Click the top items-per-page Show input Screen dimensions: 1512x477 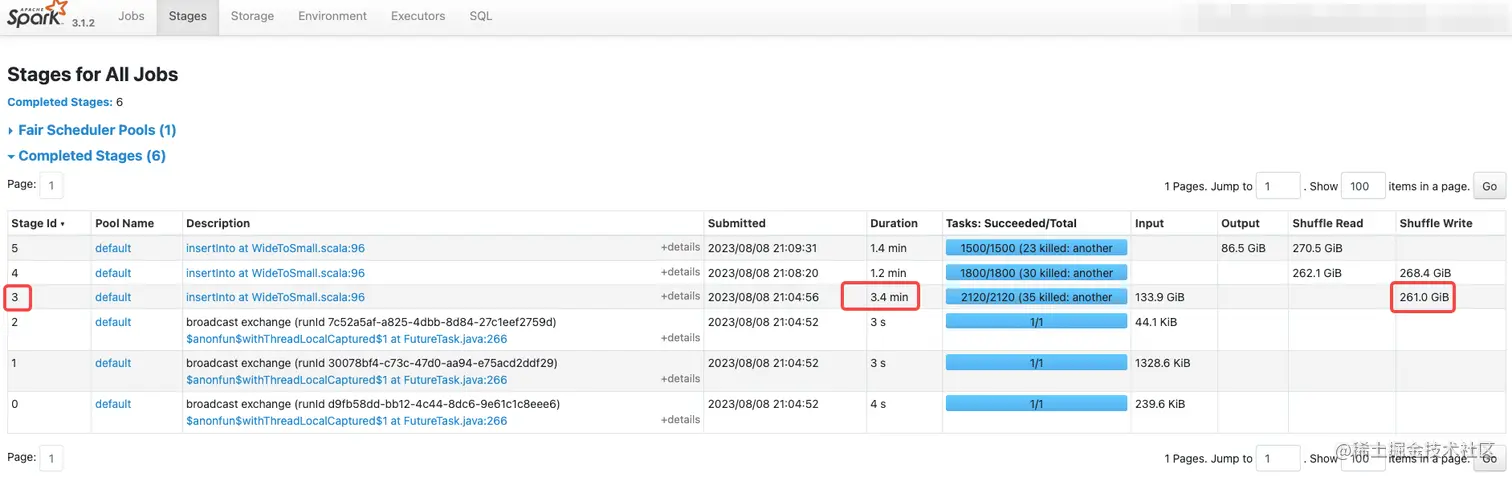pyautogui.click(x=1362, y=186)
